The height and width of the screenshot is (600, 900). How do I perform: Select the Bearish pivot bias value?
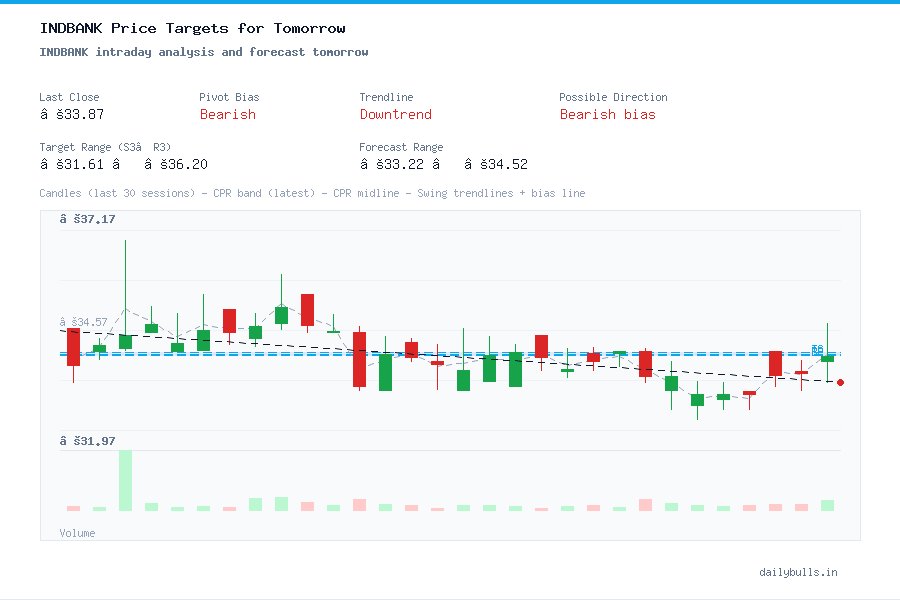coord(228,114)
